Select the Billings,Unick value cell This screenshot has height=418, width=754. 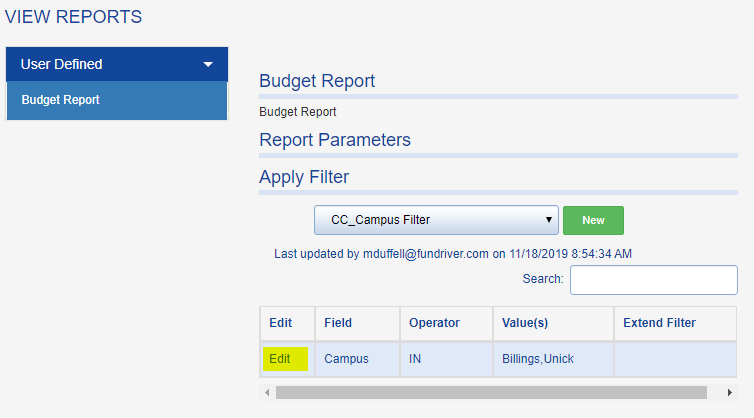pos(553,359)
